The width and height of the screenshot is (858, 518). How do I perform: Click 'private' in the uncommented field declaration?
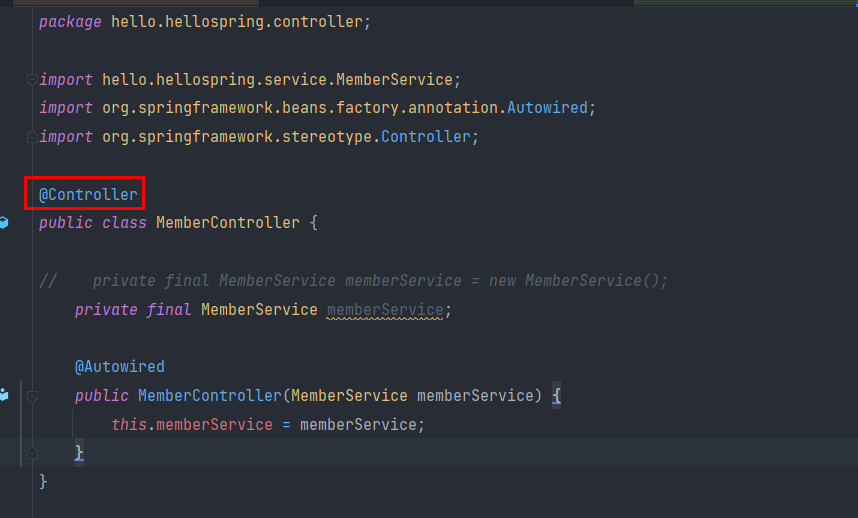(106, 310)
